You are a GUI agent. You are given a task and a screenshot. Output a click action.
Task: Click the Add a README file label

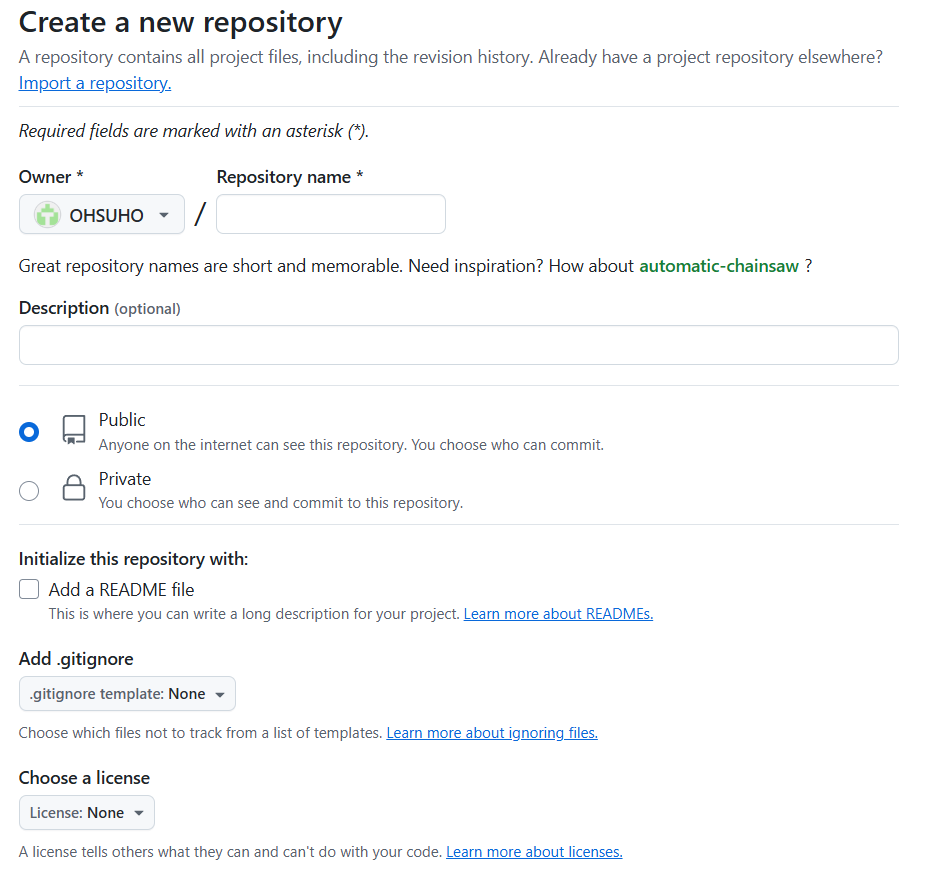[121, 590]
